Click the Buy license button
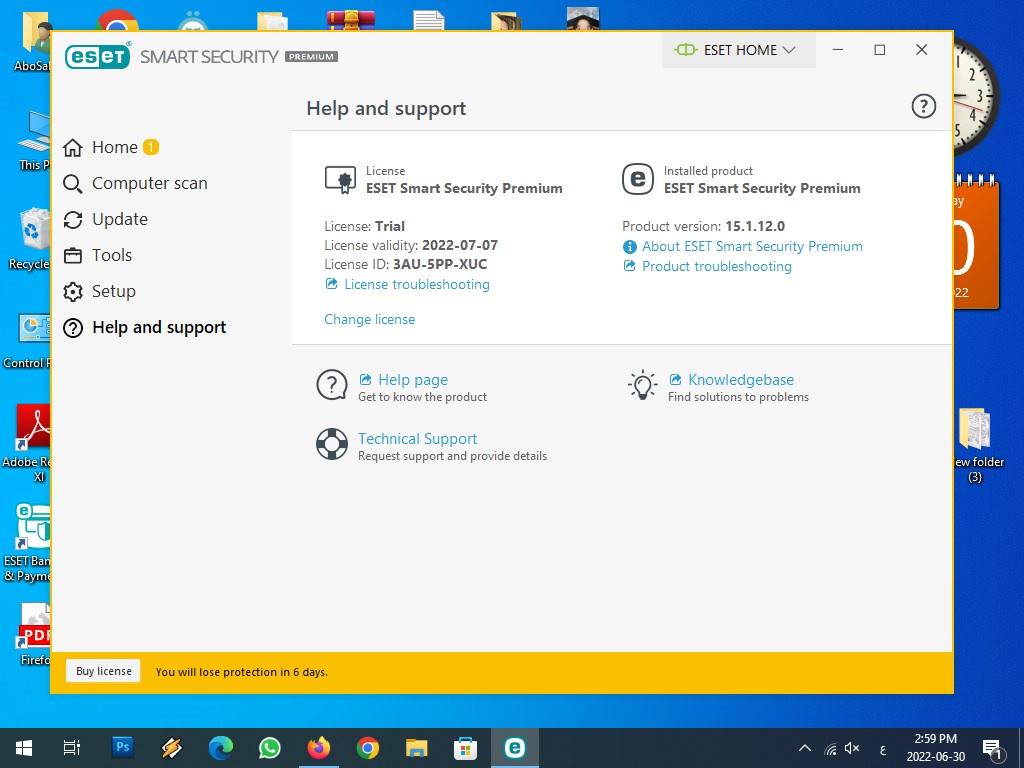Viewport: 1024px width, 768px height. coord(103,671)
